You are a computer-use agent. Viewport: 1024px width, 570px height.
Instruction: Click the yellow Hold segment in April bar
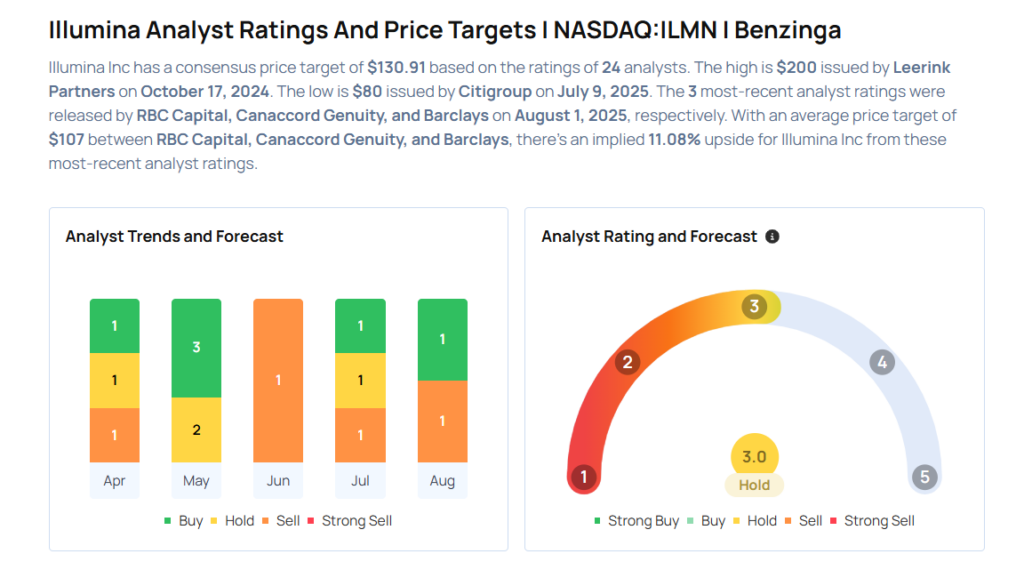point(114,380)
